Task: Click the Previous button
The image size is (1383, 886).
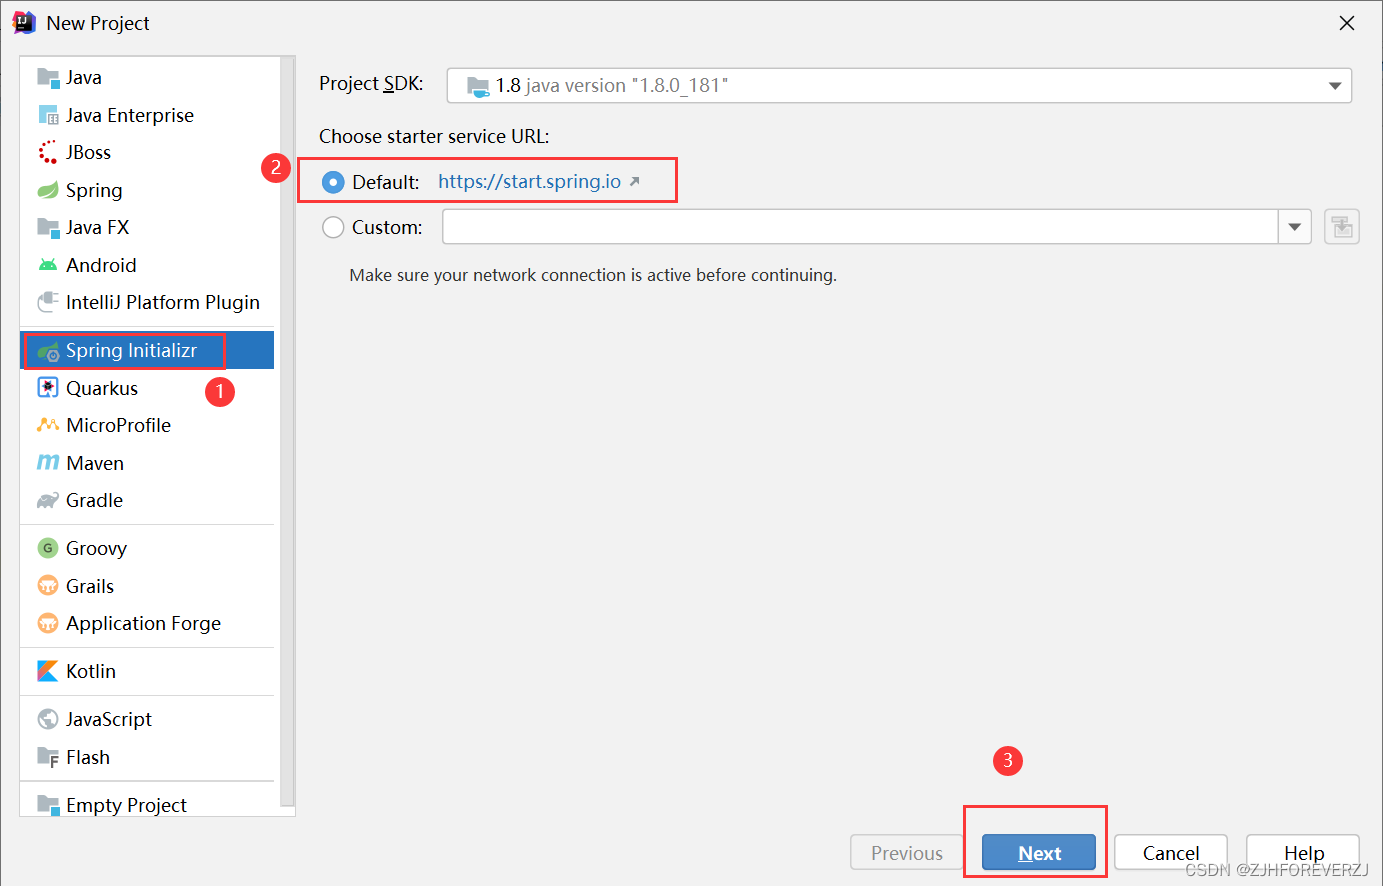Action: point(907,853)
